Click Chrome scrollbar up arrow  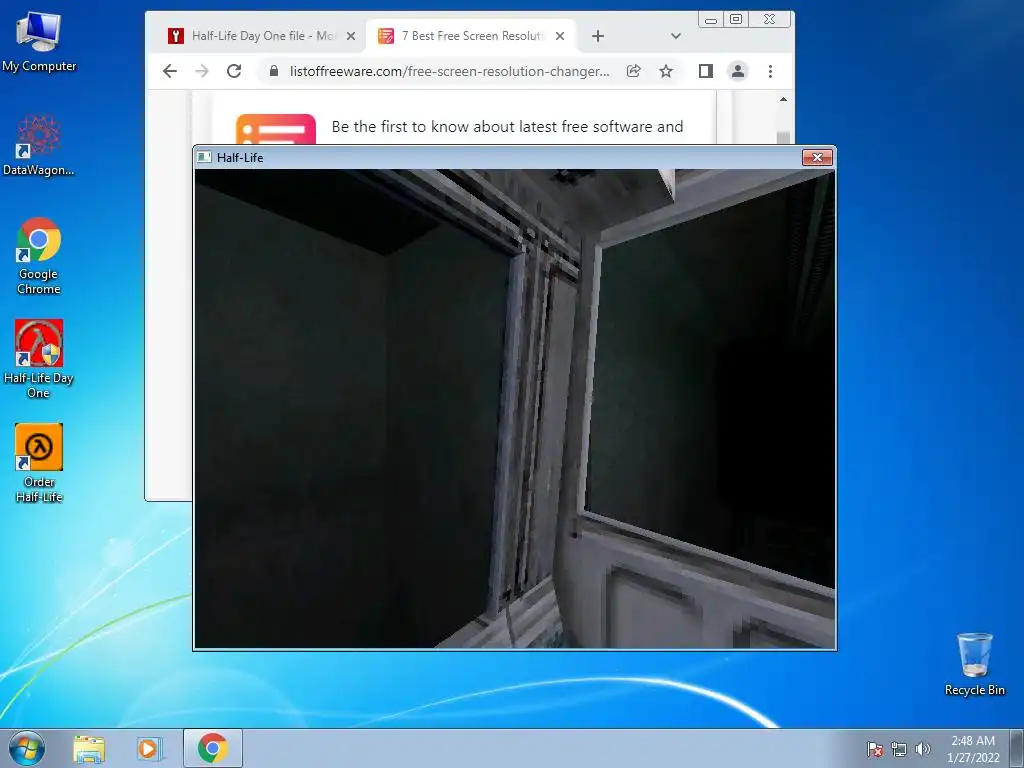784,99
